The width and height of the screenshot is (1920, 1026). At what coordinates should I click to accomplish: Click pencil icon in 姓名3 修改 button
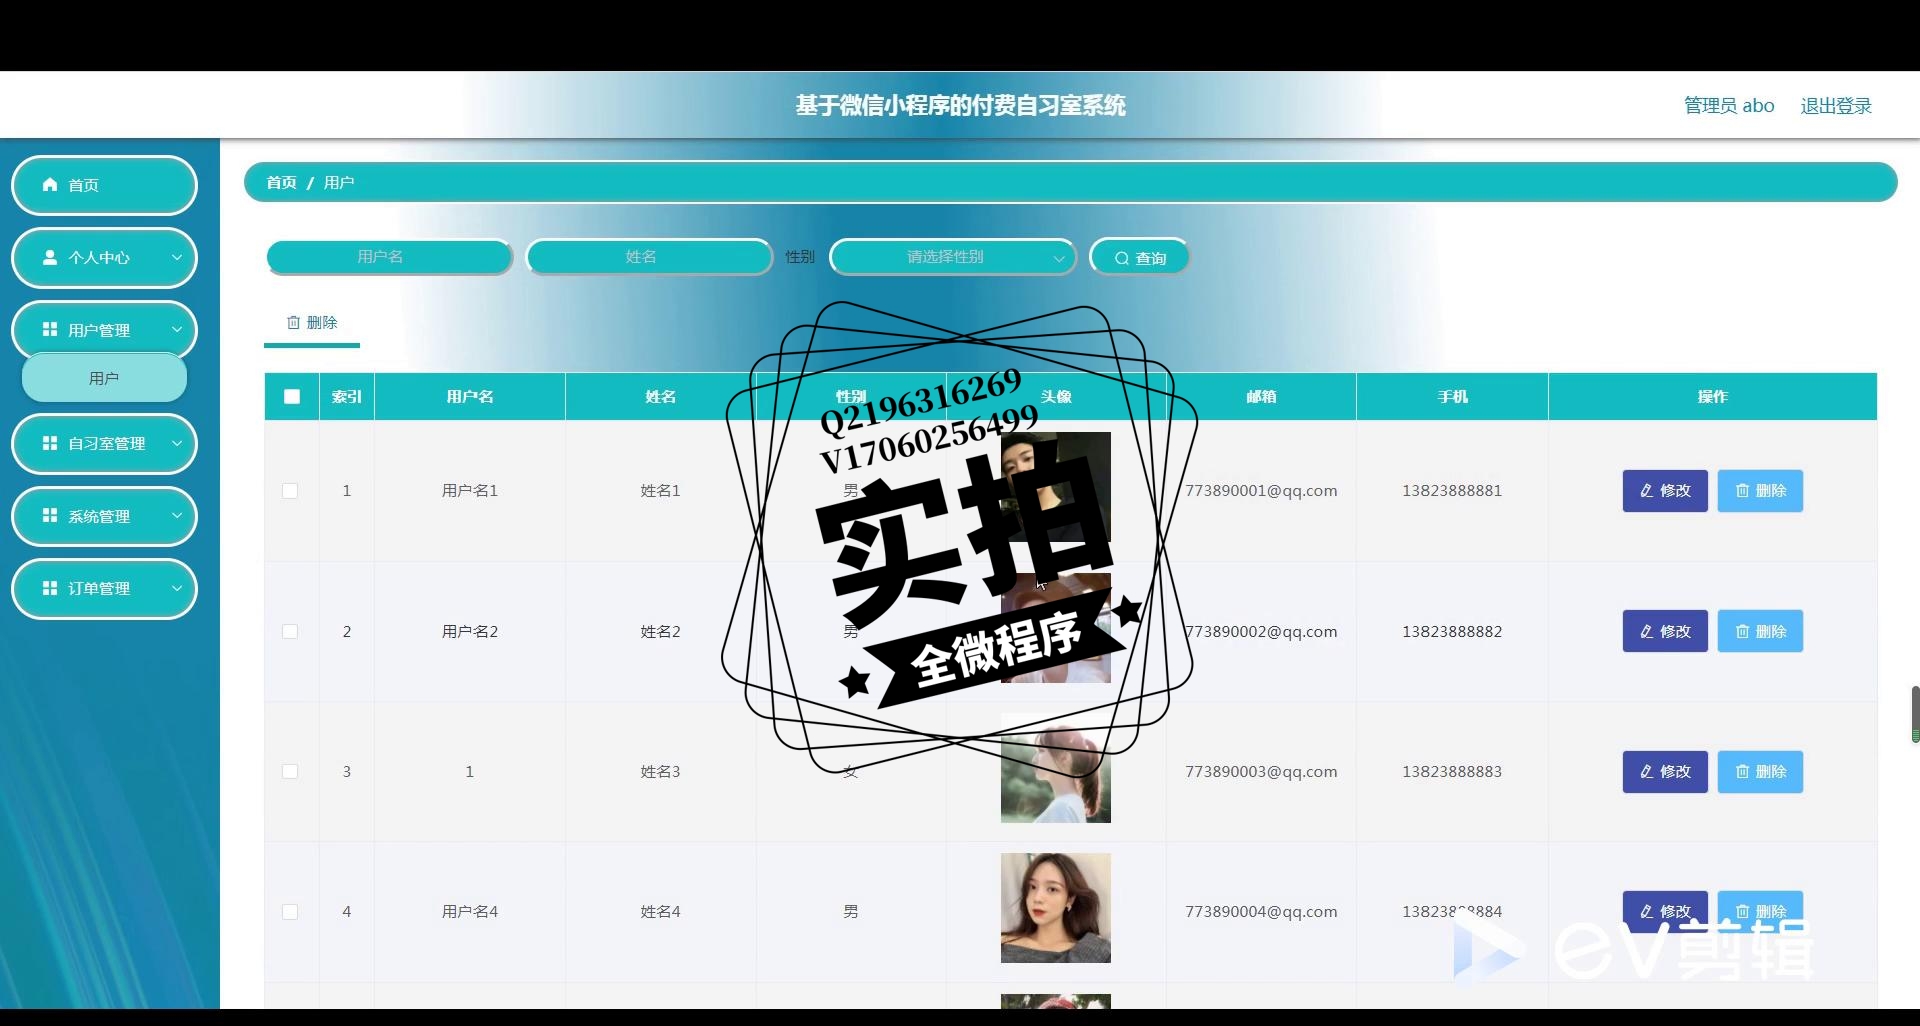[x=1646, y=772]
